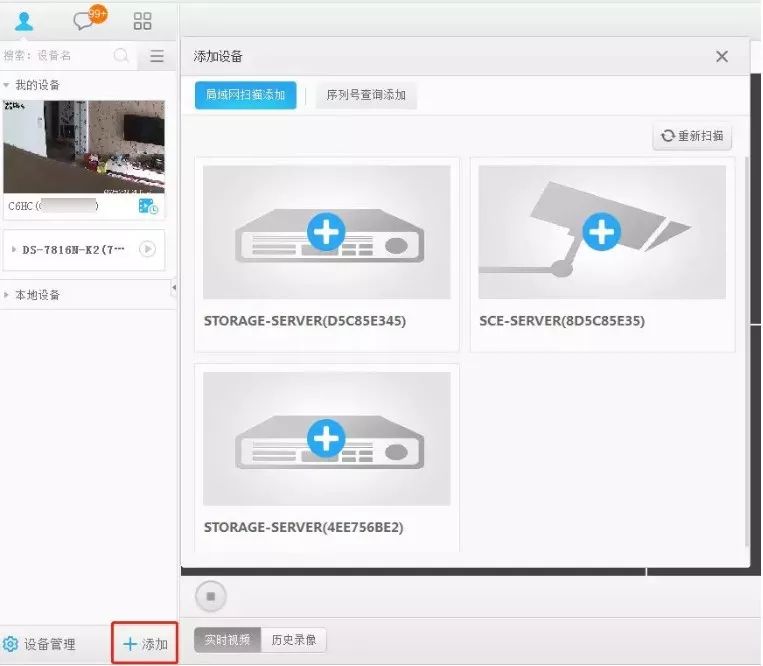Image resolution: width=763 pixels, height=666 pixels.
Task: Click the playback icon on C6HC camera
Action: click(148, 206)
